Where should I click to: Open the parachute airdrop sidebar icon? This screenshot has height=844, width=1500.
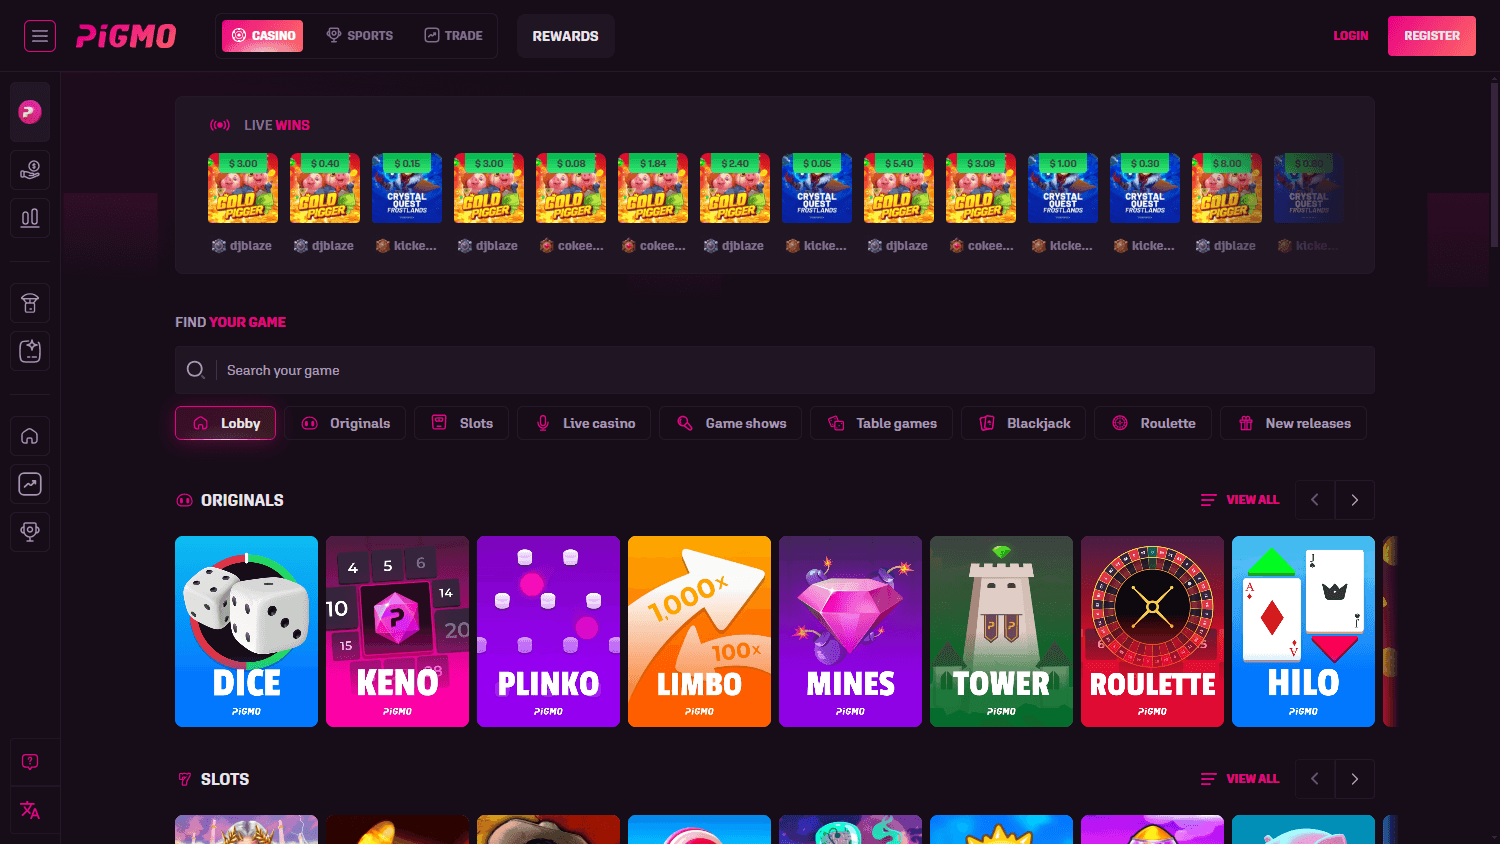30,303
